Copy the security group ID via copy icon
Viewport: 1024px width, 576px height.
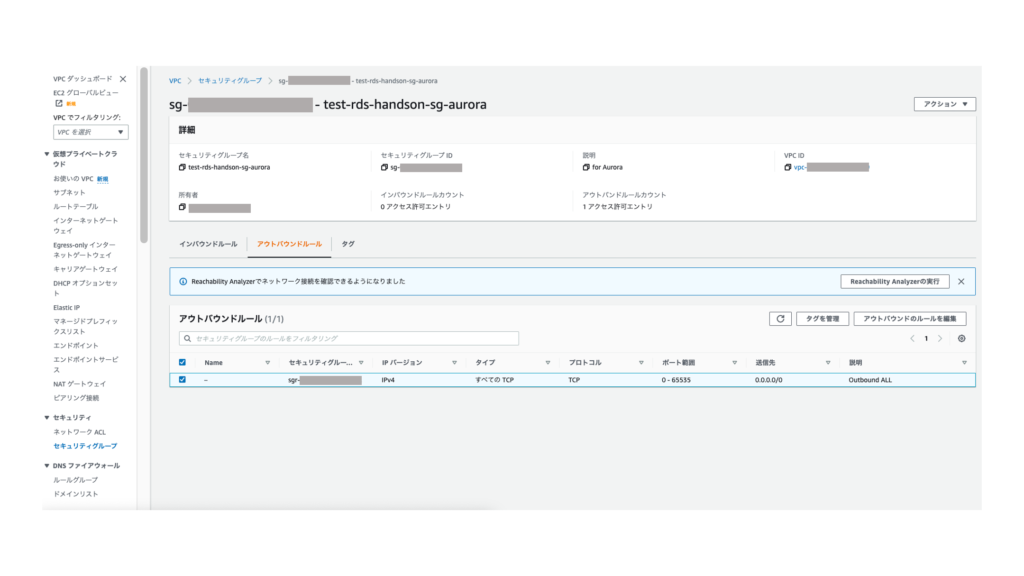(384, 168)
